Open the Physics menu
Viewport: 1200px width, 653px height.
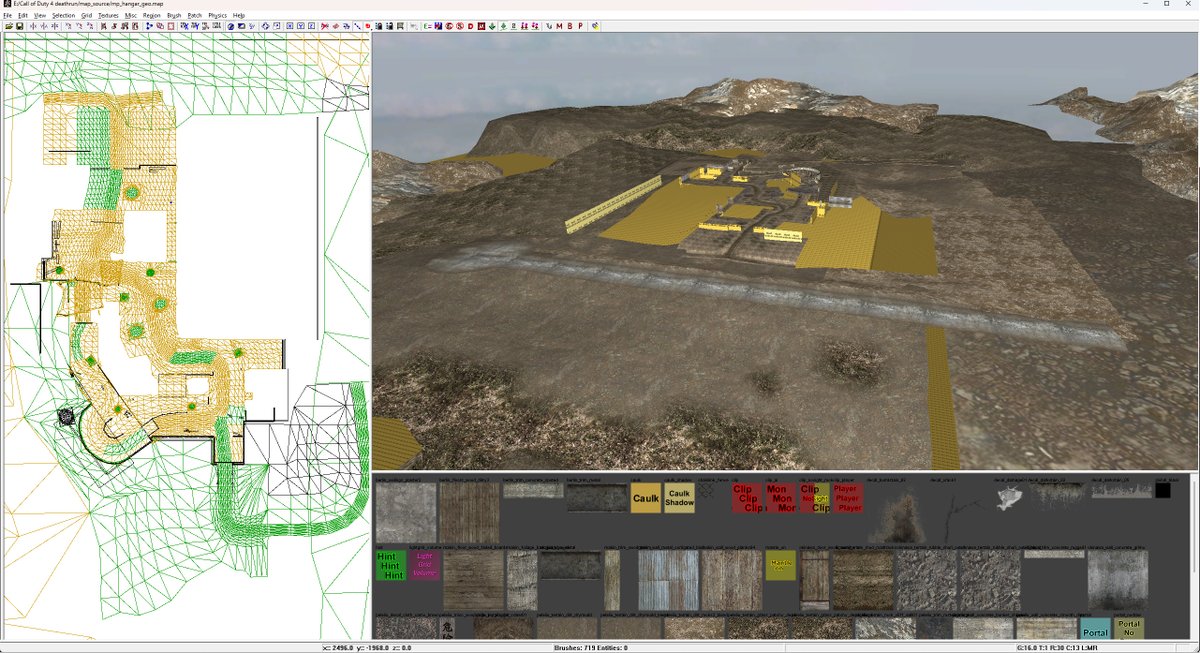(218, 16)
